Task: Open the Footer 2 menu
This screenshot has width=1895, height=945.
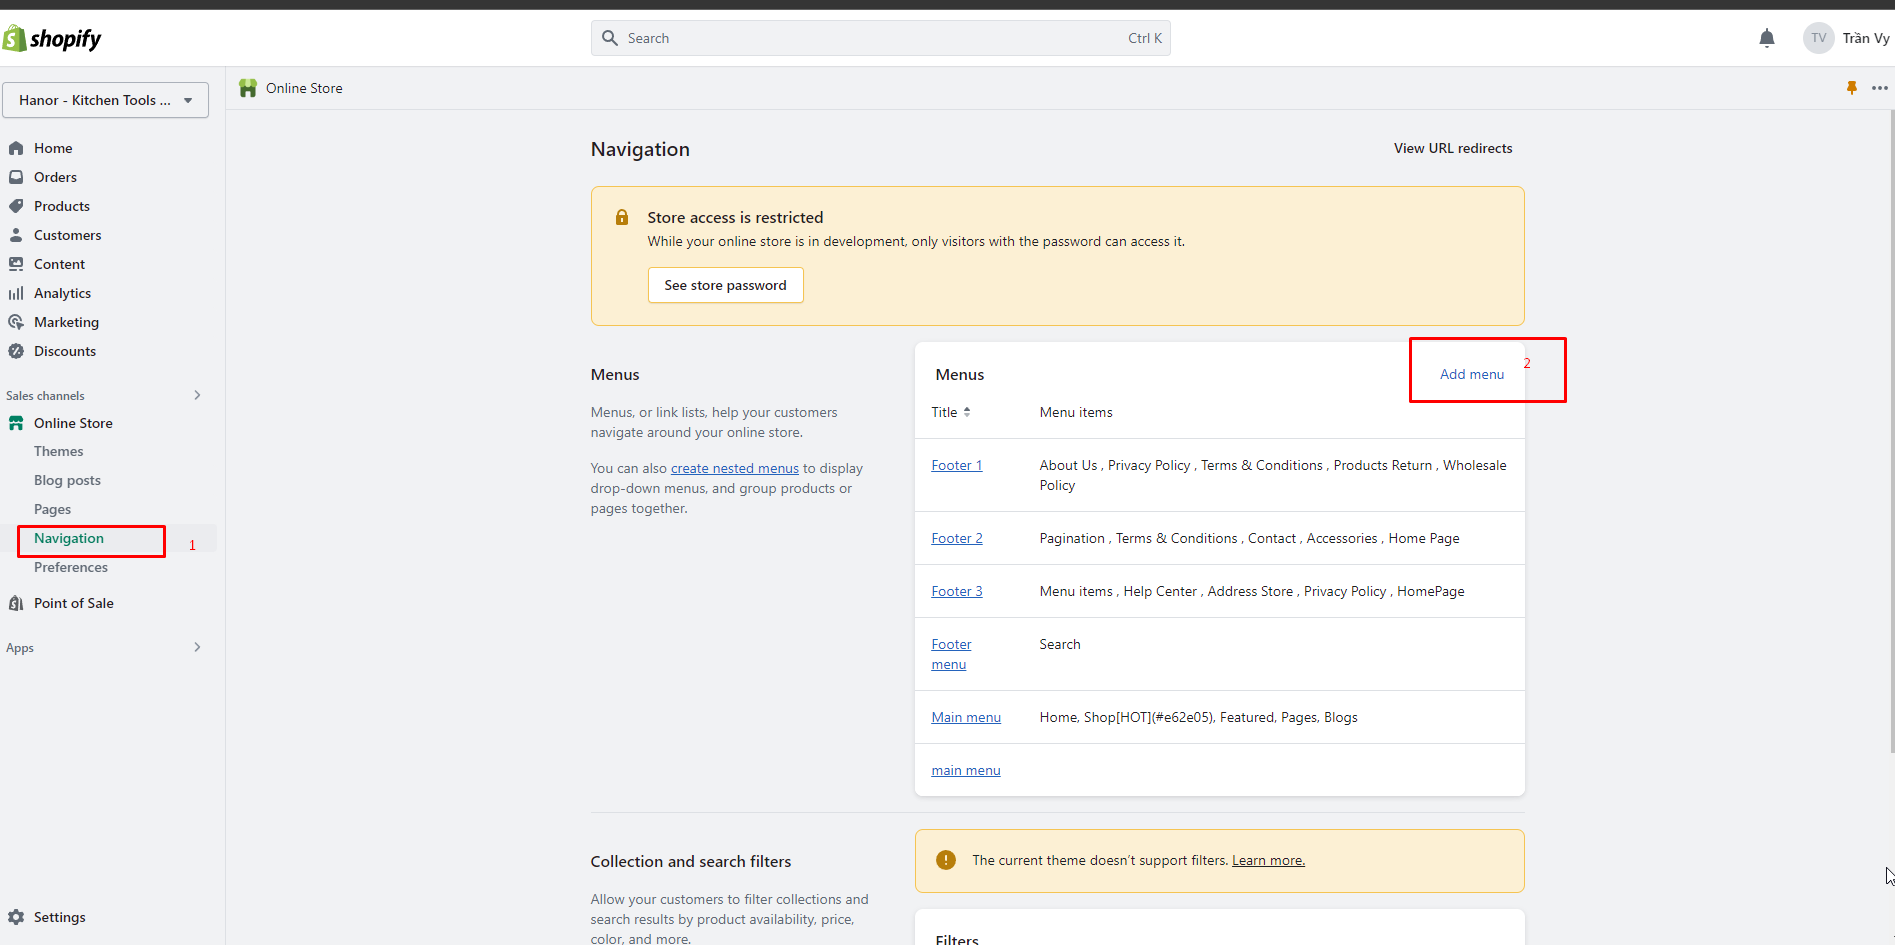Action: point(957,538)
